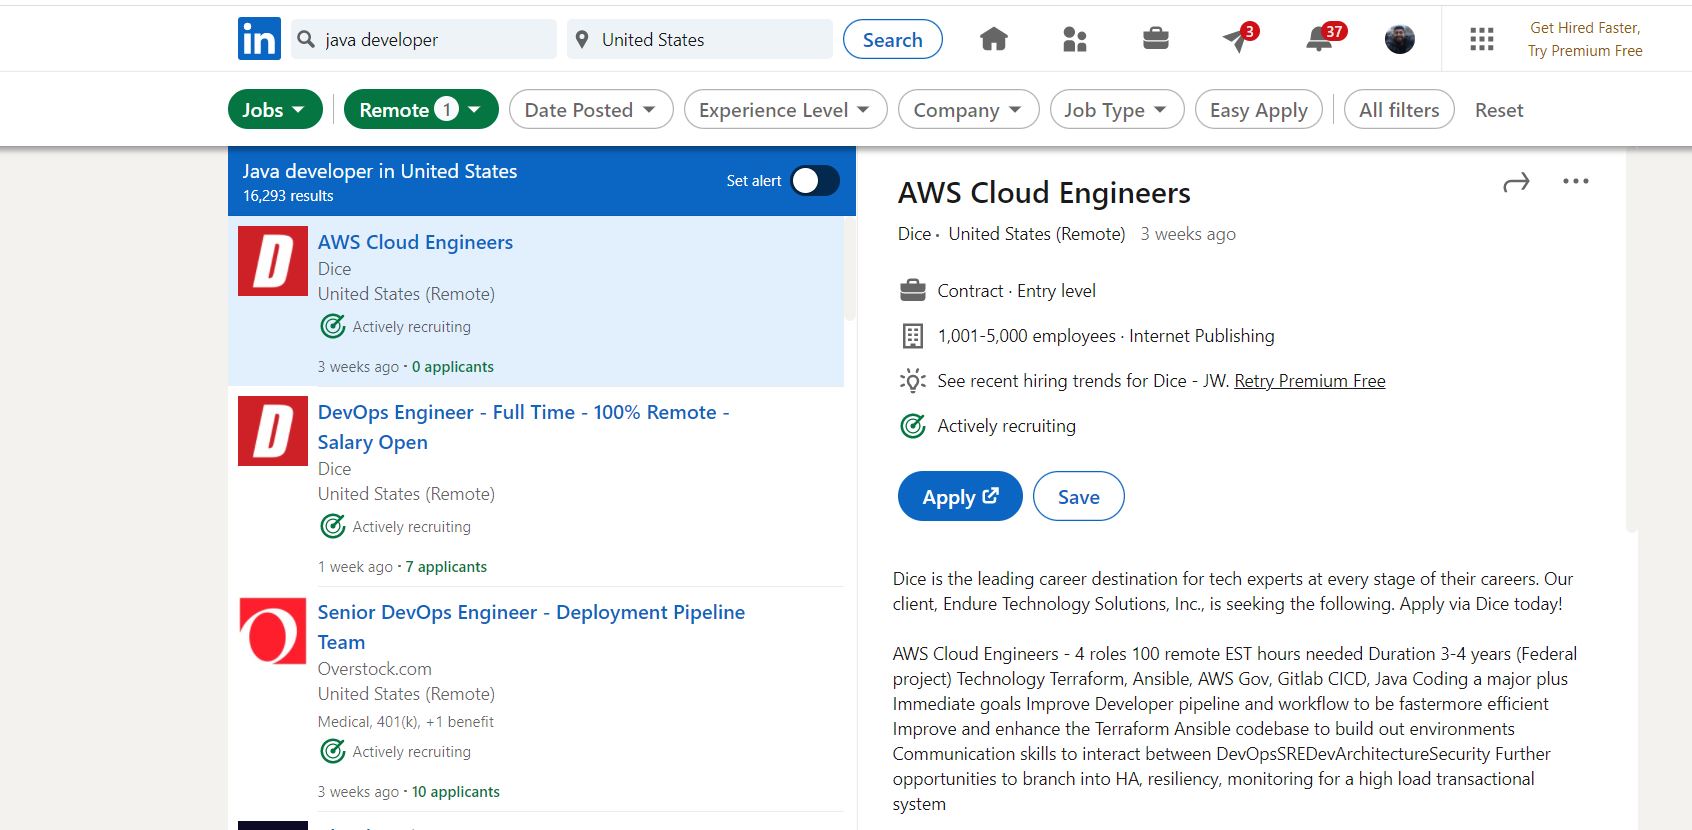Open AWS Cloud Engineers job listing title

click(x=415, y=242)
